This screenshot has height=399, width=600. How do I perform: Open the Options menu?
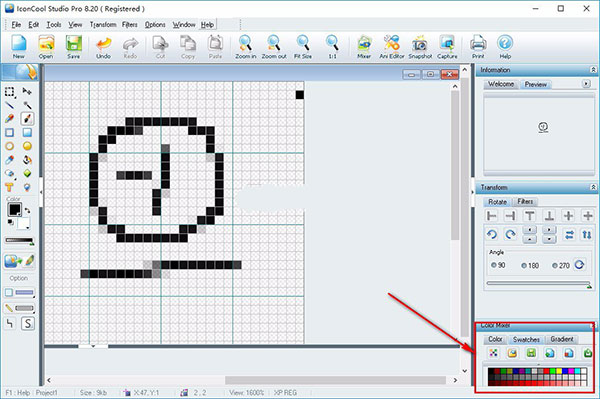pyautogui.click(x=155, y=24)
